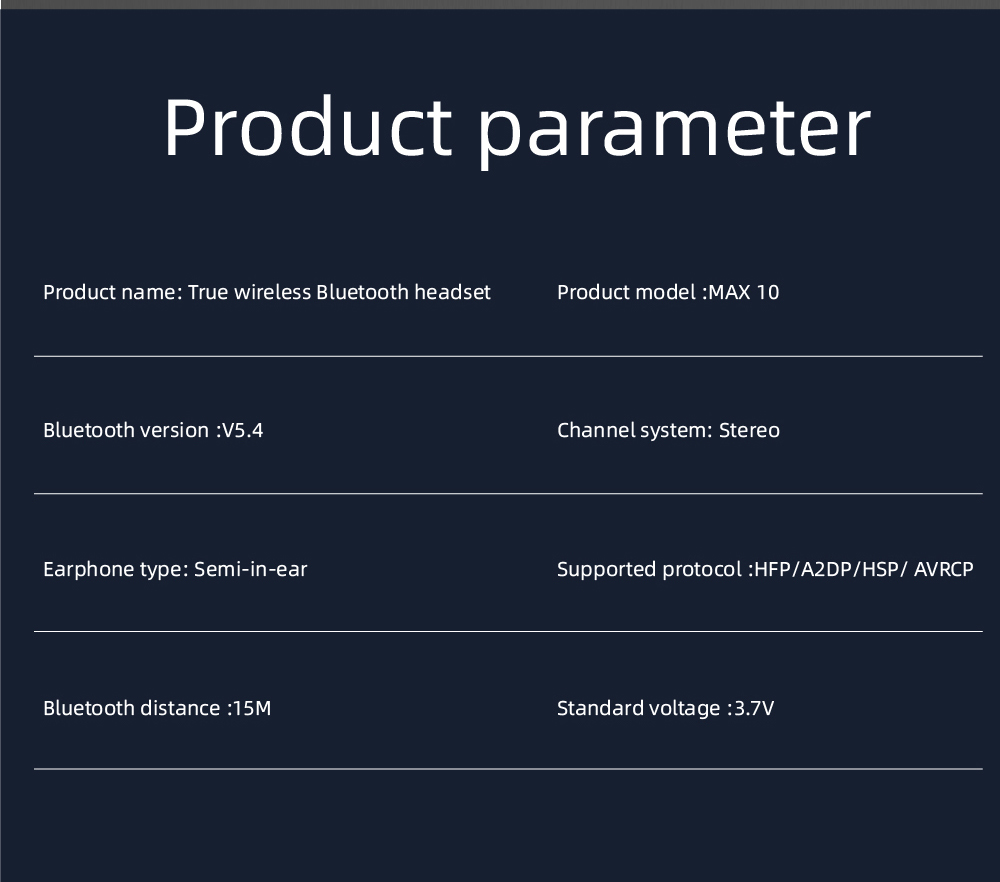
Task: Click the divider line below Earphone type
Action: pyautogui.click(x=508, y=631)
